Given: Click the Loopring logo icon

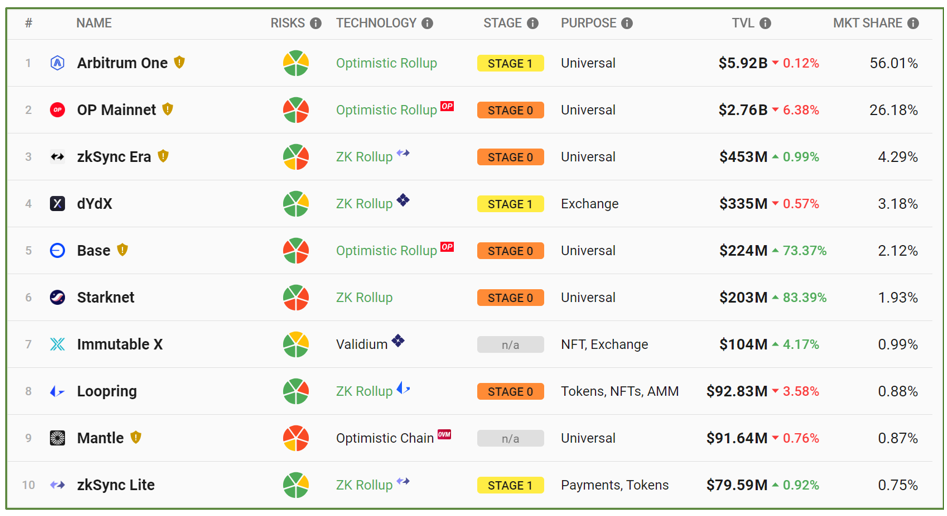Looking at the screenshot, I should point(57,392).
